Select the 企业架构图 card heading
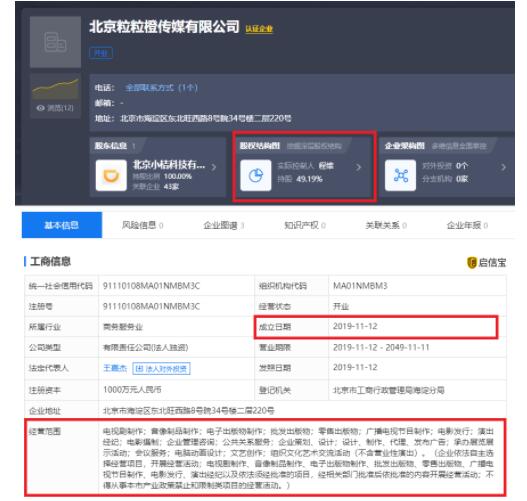Image resolution: width=527 pixels, height=501 pixels. pyautogui.click(x=404, y=145)
